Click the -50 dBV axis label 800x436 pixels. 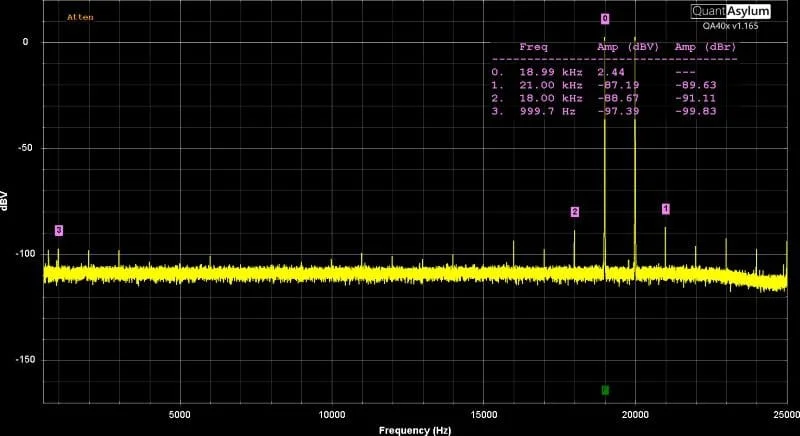pos(23,148)
